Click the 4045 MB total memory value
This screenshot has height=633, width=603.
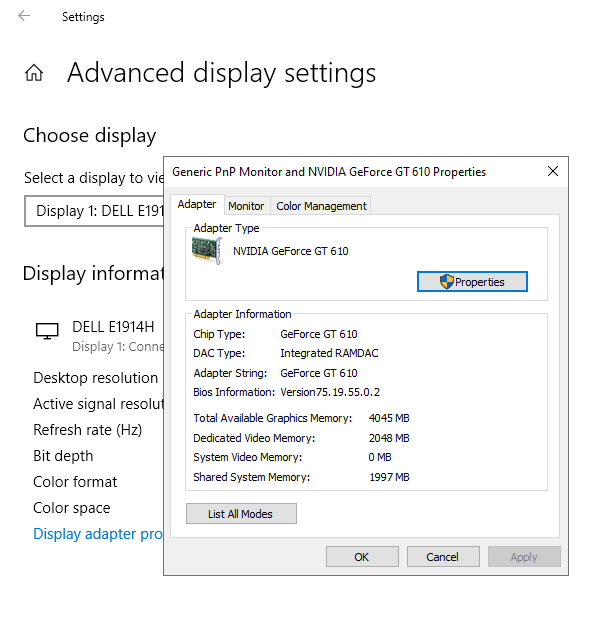[389, 418]
